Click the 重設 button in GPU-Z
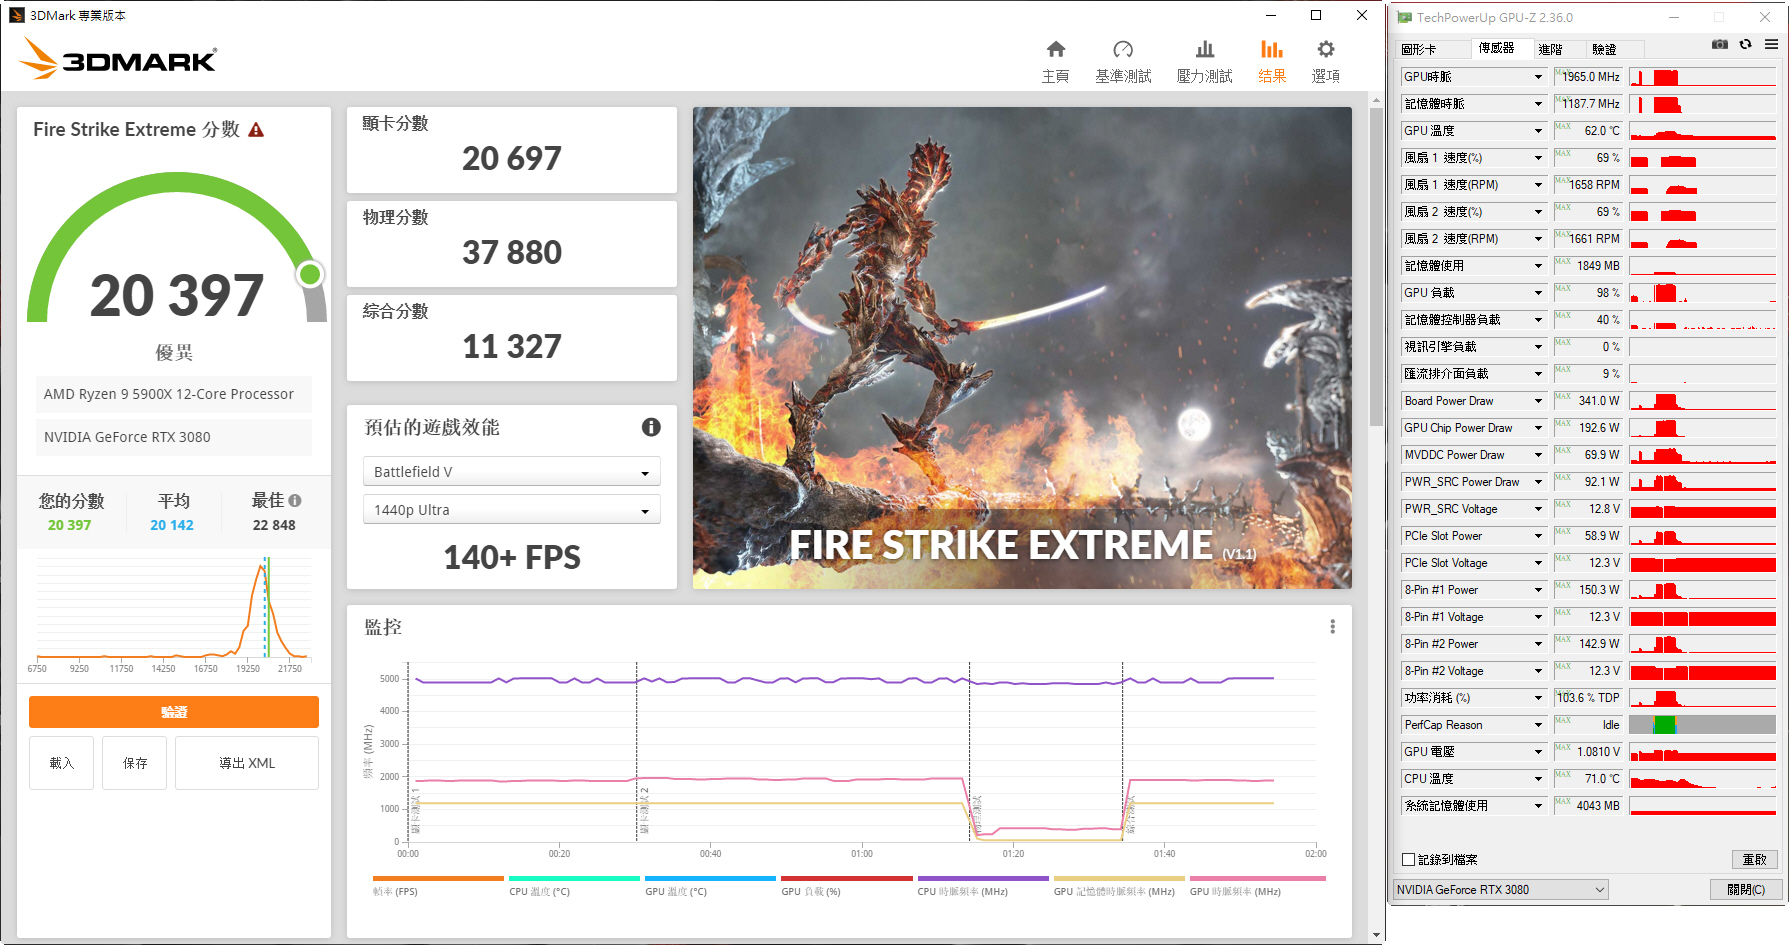The height and width of the screenshot is (945, 1789). tap(1754, 860)
